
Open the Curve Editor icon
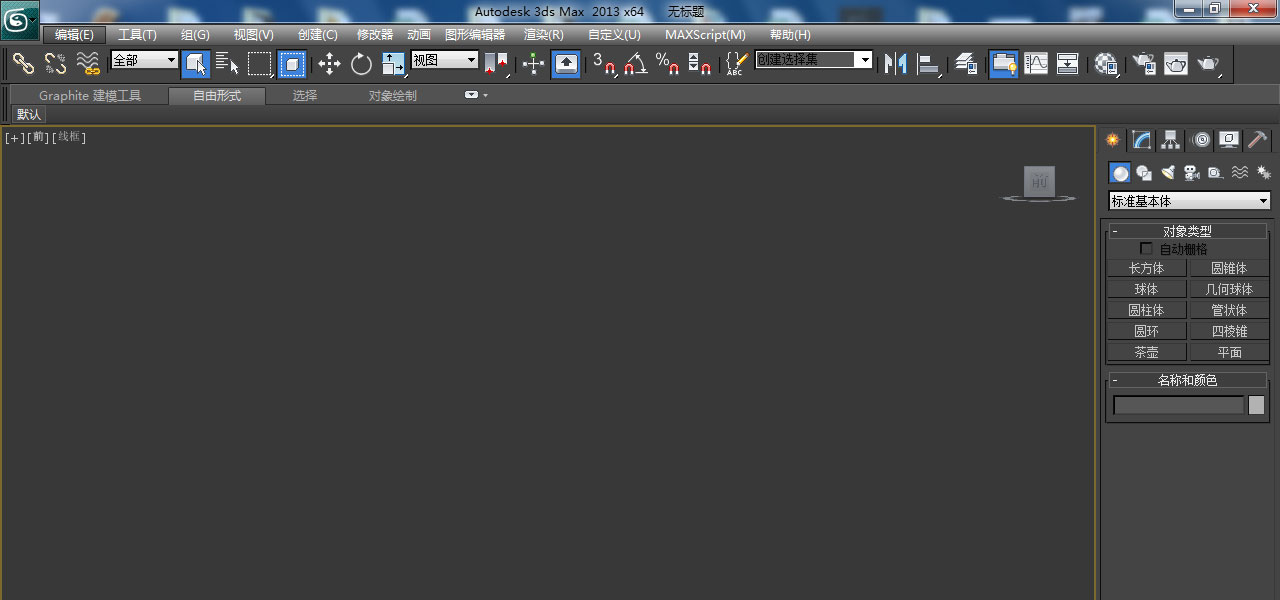click(1036, 64)
